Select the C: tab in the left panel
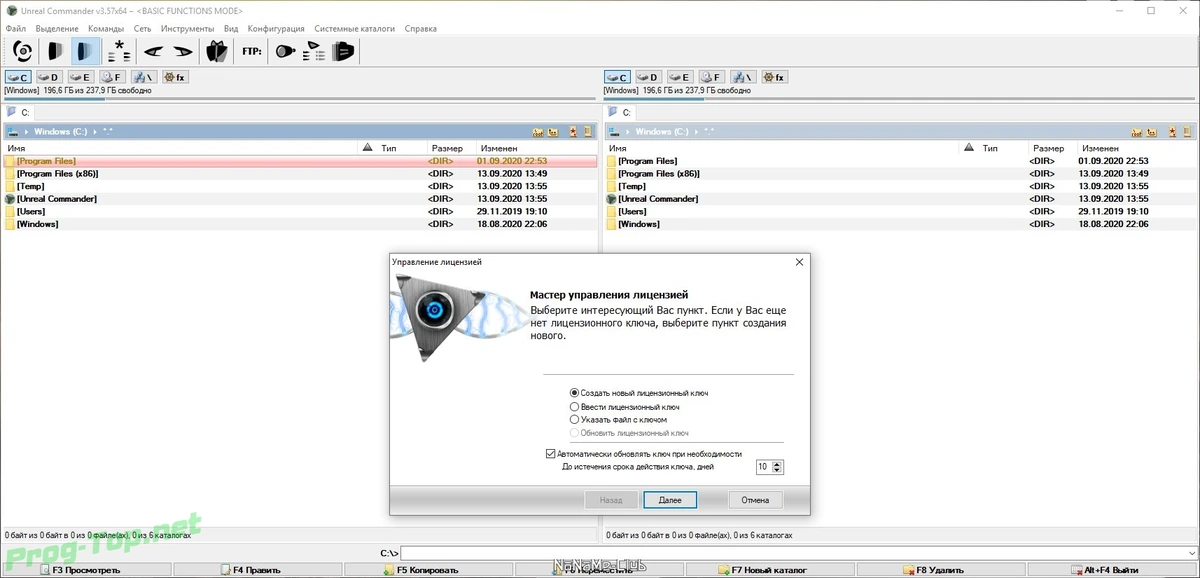The width and height of the screenshot is (1200, 578). pyautogui.click(x=19, y=113)
